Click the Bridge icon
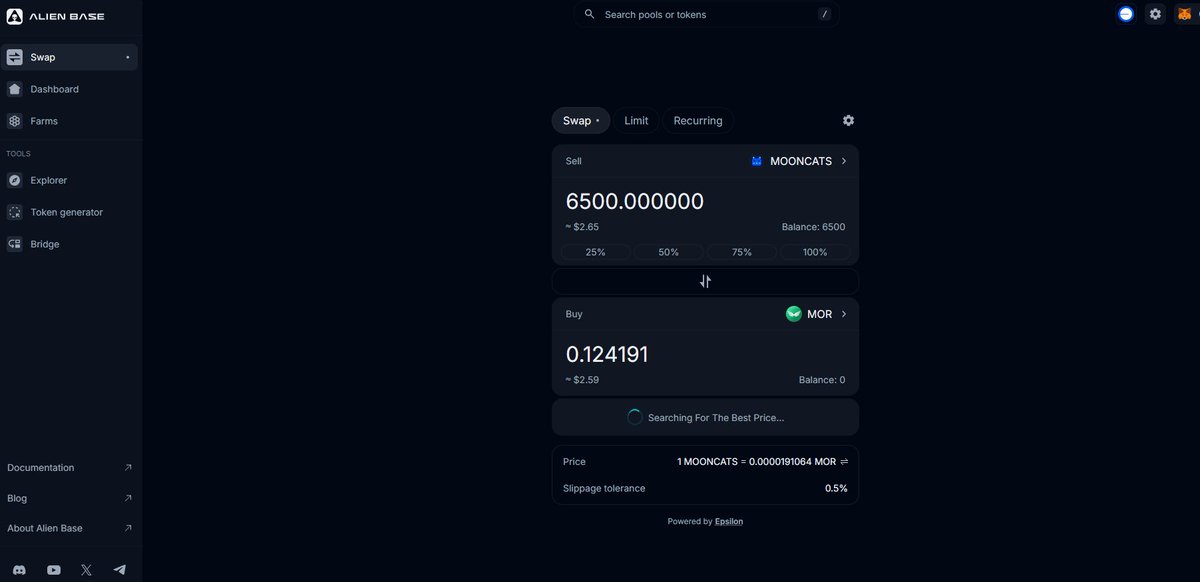This screenshot has height=582, width=1200. [x=14, y=244]
